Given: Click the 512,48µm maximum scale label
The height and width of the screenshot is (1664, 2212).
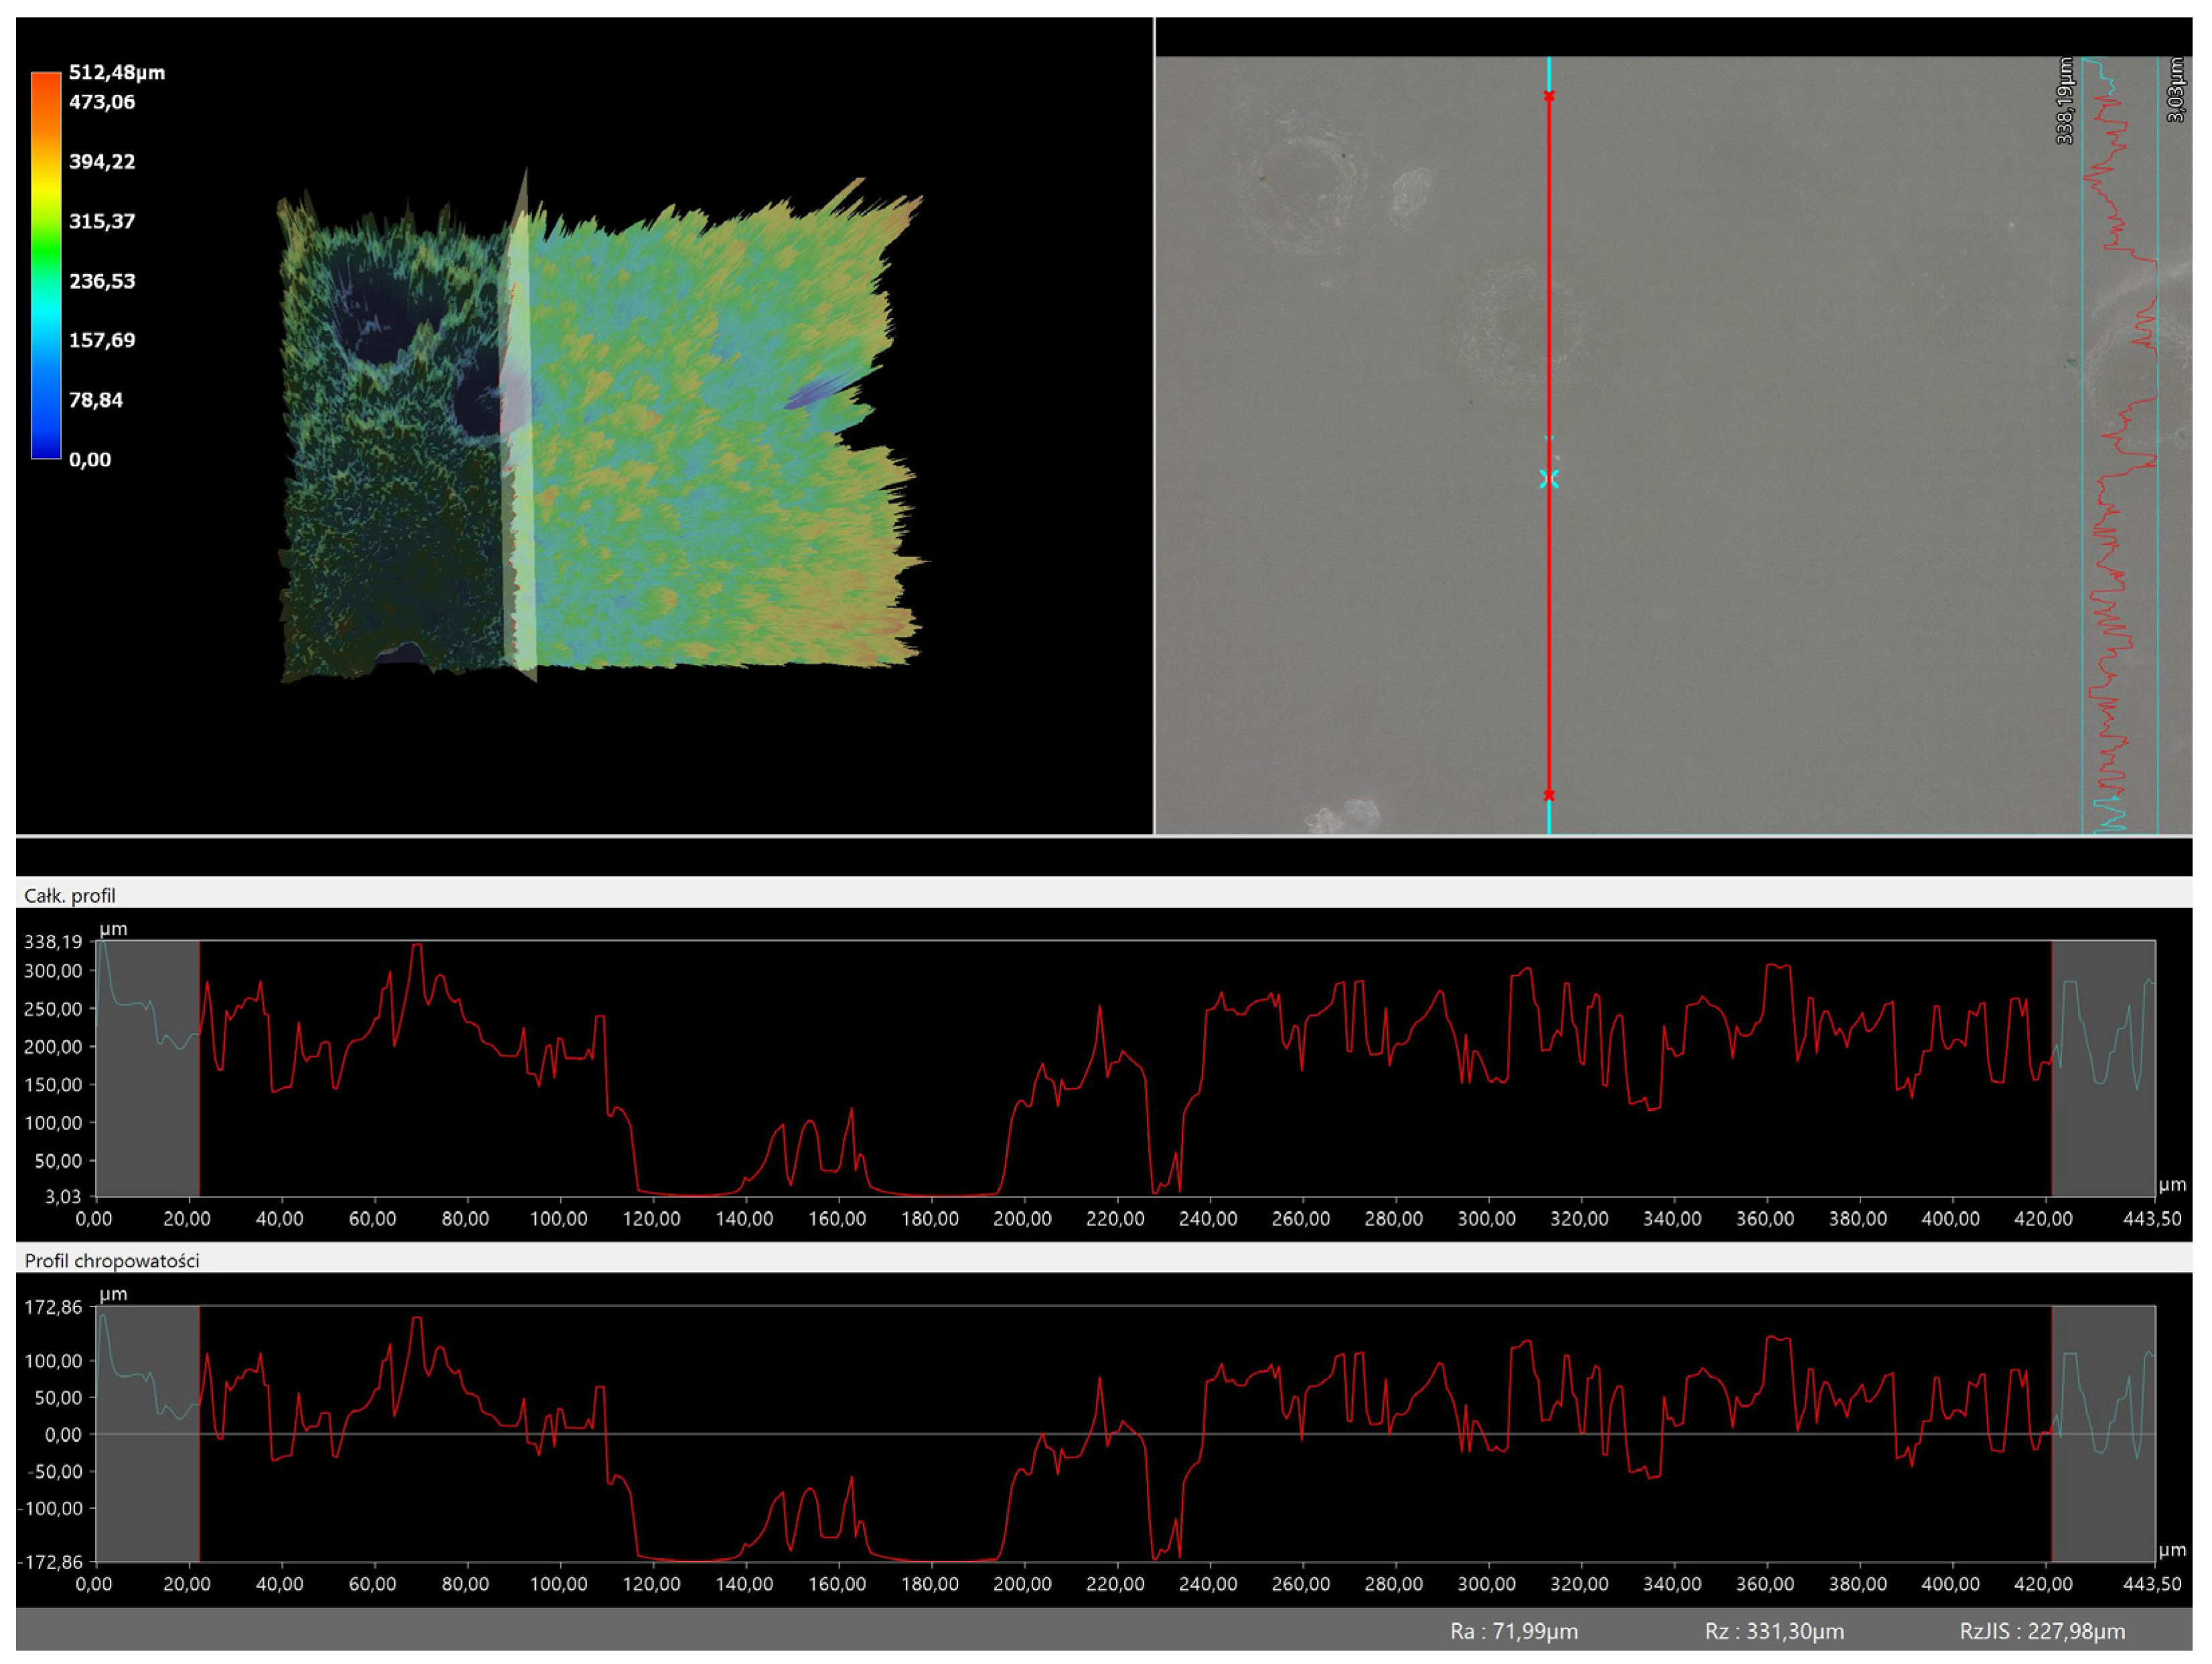Looking at the screenshot, I should pyautogui.click(x=117, y=72).
